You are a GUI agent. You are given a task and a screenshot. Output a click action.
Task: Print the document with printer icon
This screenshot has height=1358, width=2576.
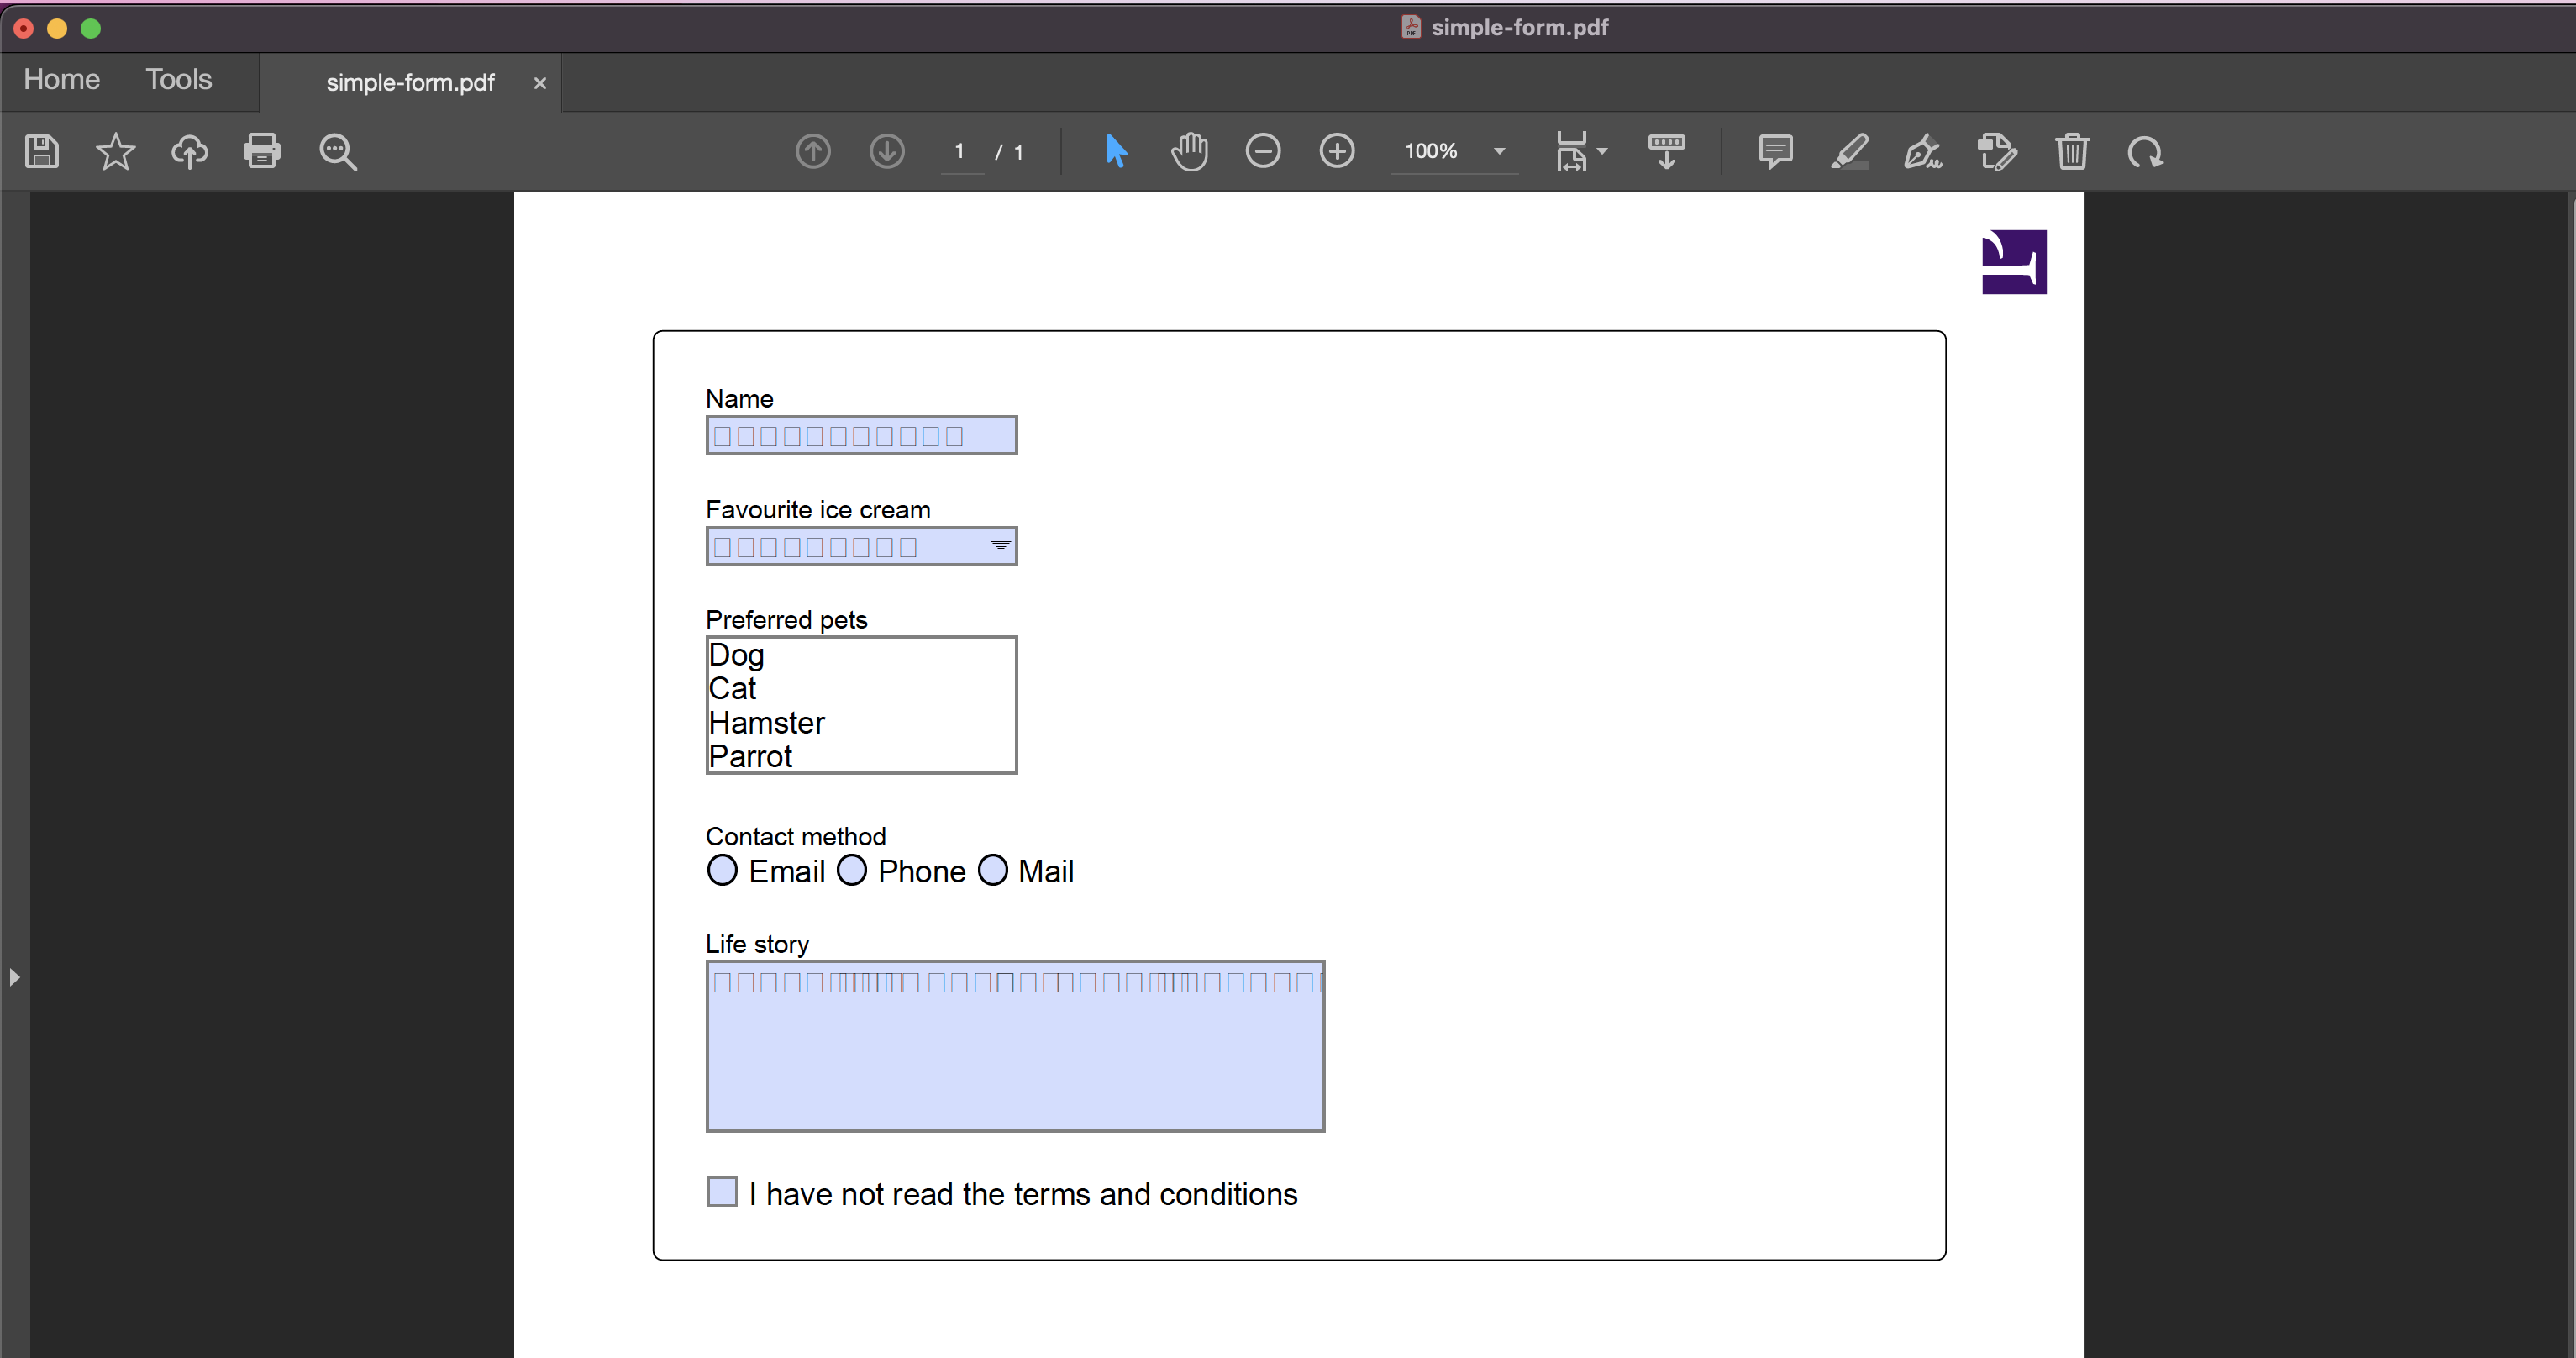(262, 151)
